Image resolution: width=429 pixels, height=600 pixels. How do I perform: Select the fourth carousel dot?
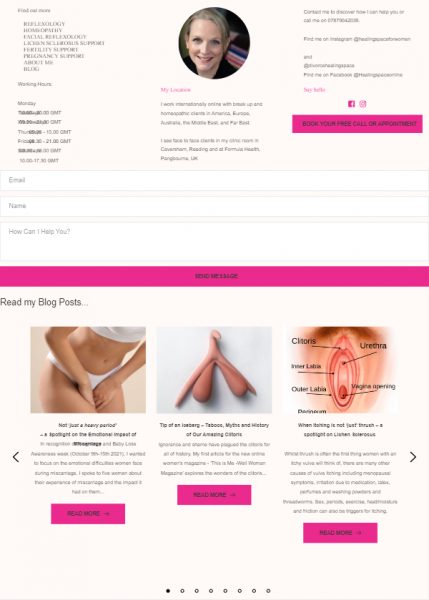211,591
